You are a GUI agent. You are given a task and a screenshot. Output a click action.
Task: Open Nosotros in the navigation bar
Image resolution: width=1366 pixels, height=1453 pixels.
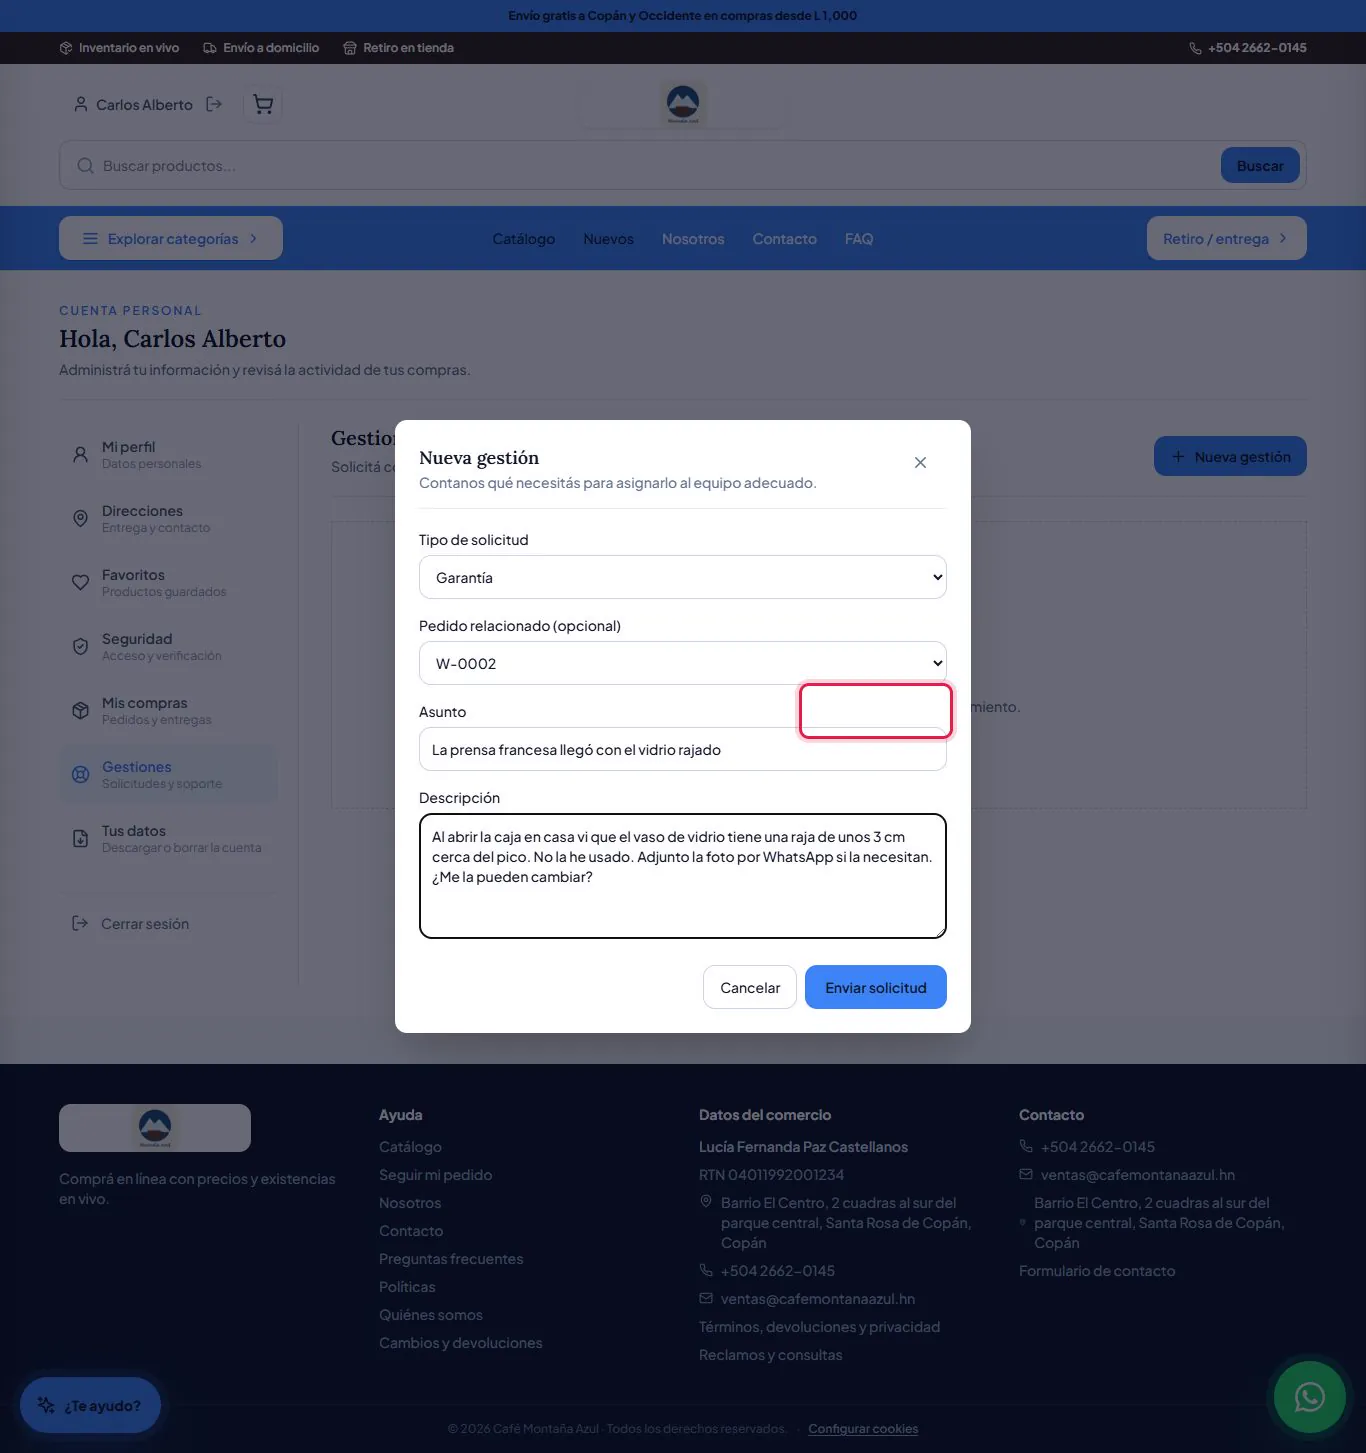693,239
